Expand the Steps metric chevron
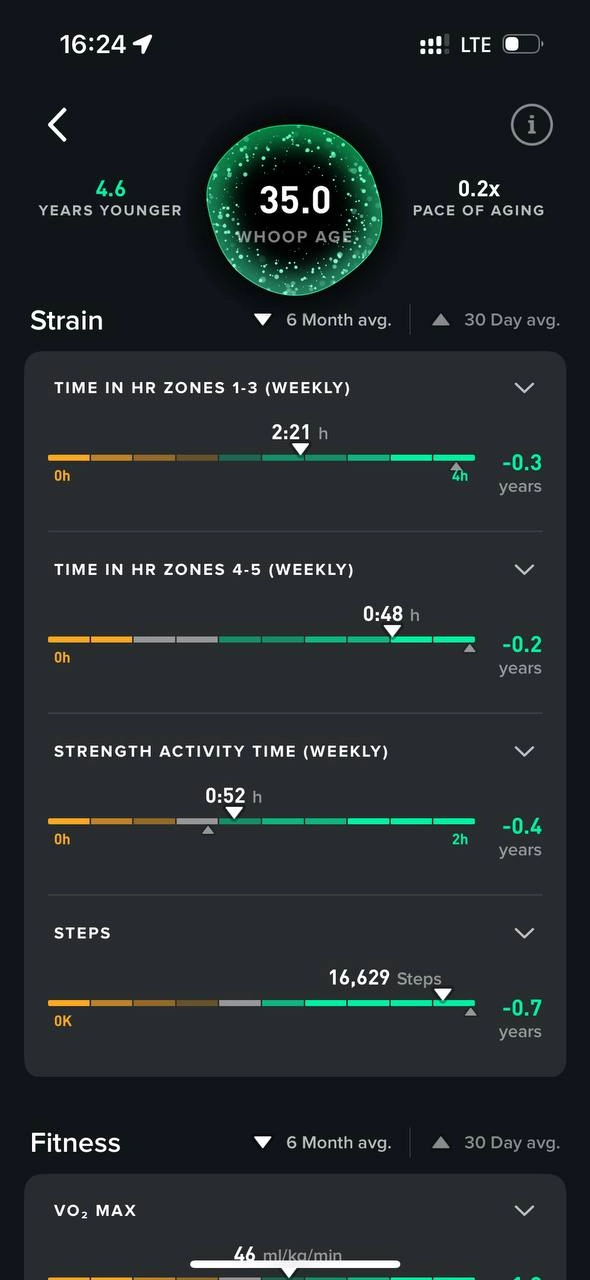The height and width of the screenshot is (1280, 590). pos(524,932)
